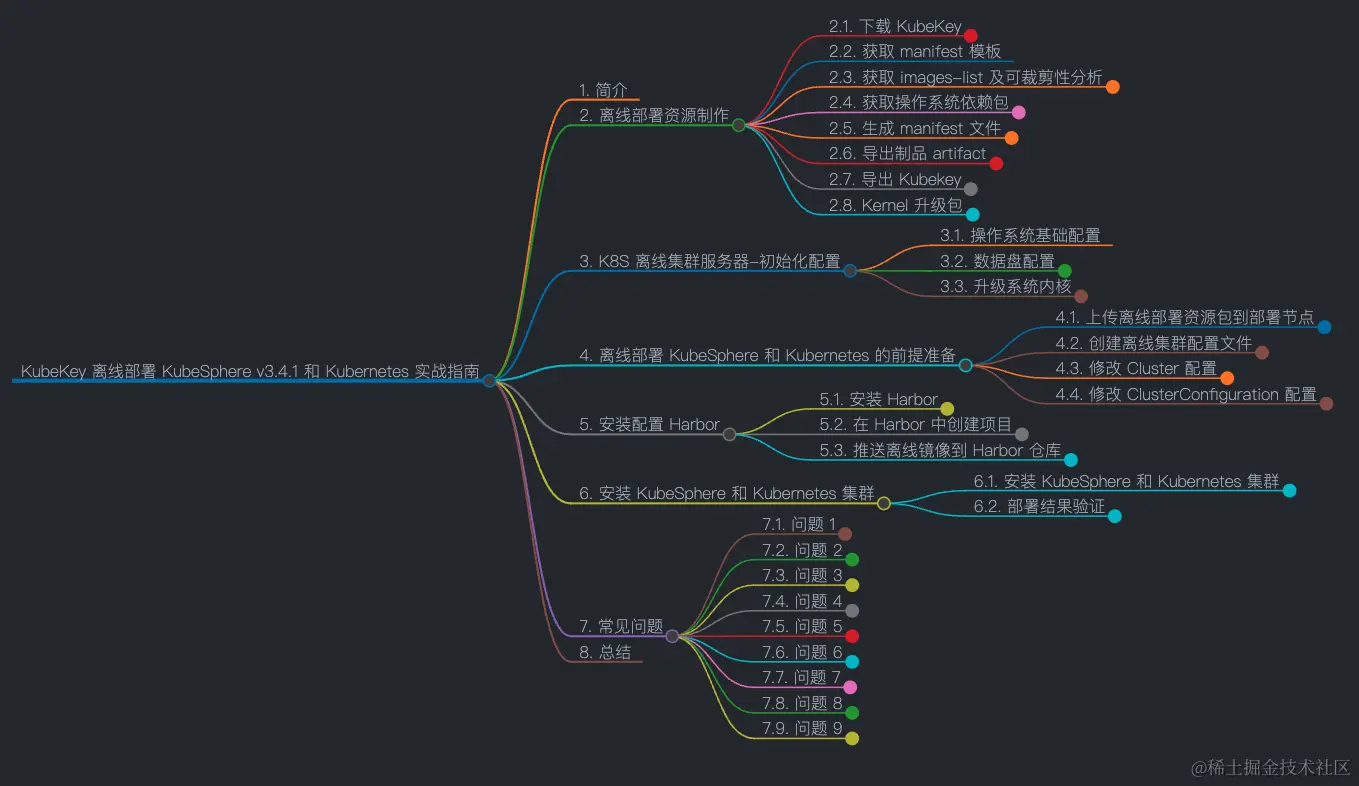Click the blue circle on "3. K8S 离线集群服务器-初始化配置"
The image size is (1359, 786).
click(849, 268)
